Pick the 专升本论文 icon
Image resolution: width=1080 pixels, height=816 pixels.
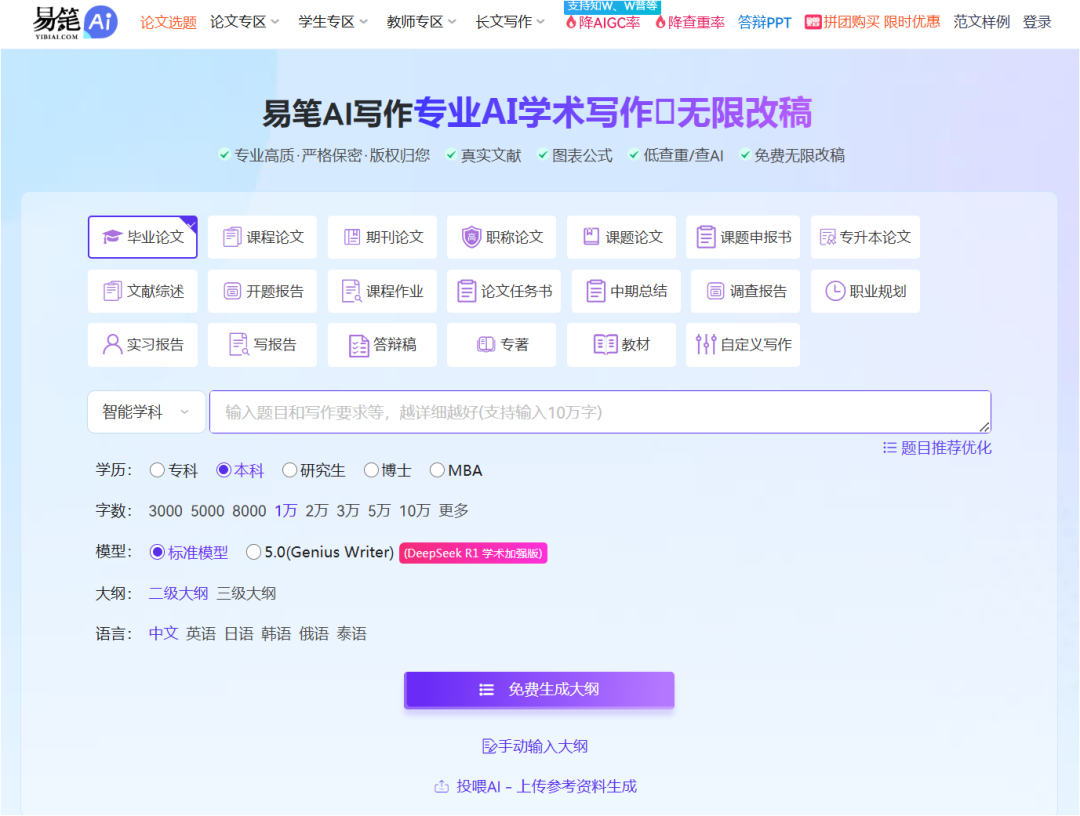827,237
